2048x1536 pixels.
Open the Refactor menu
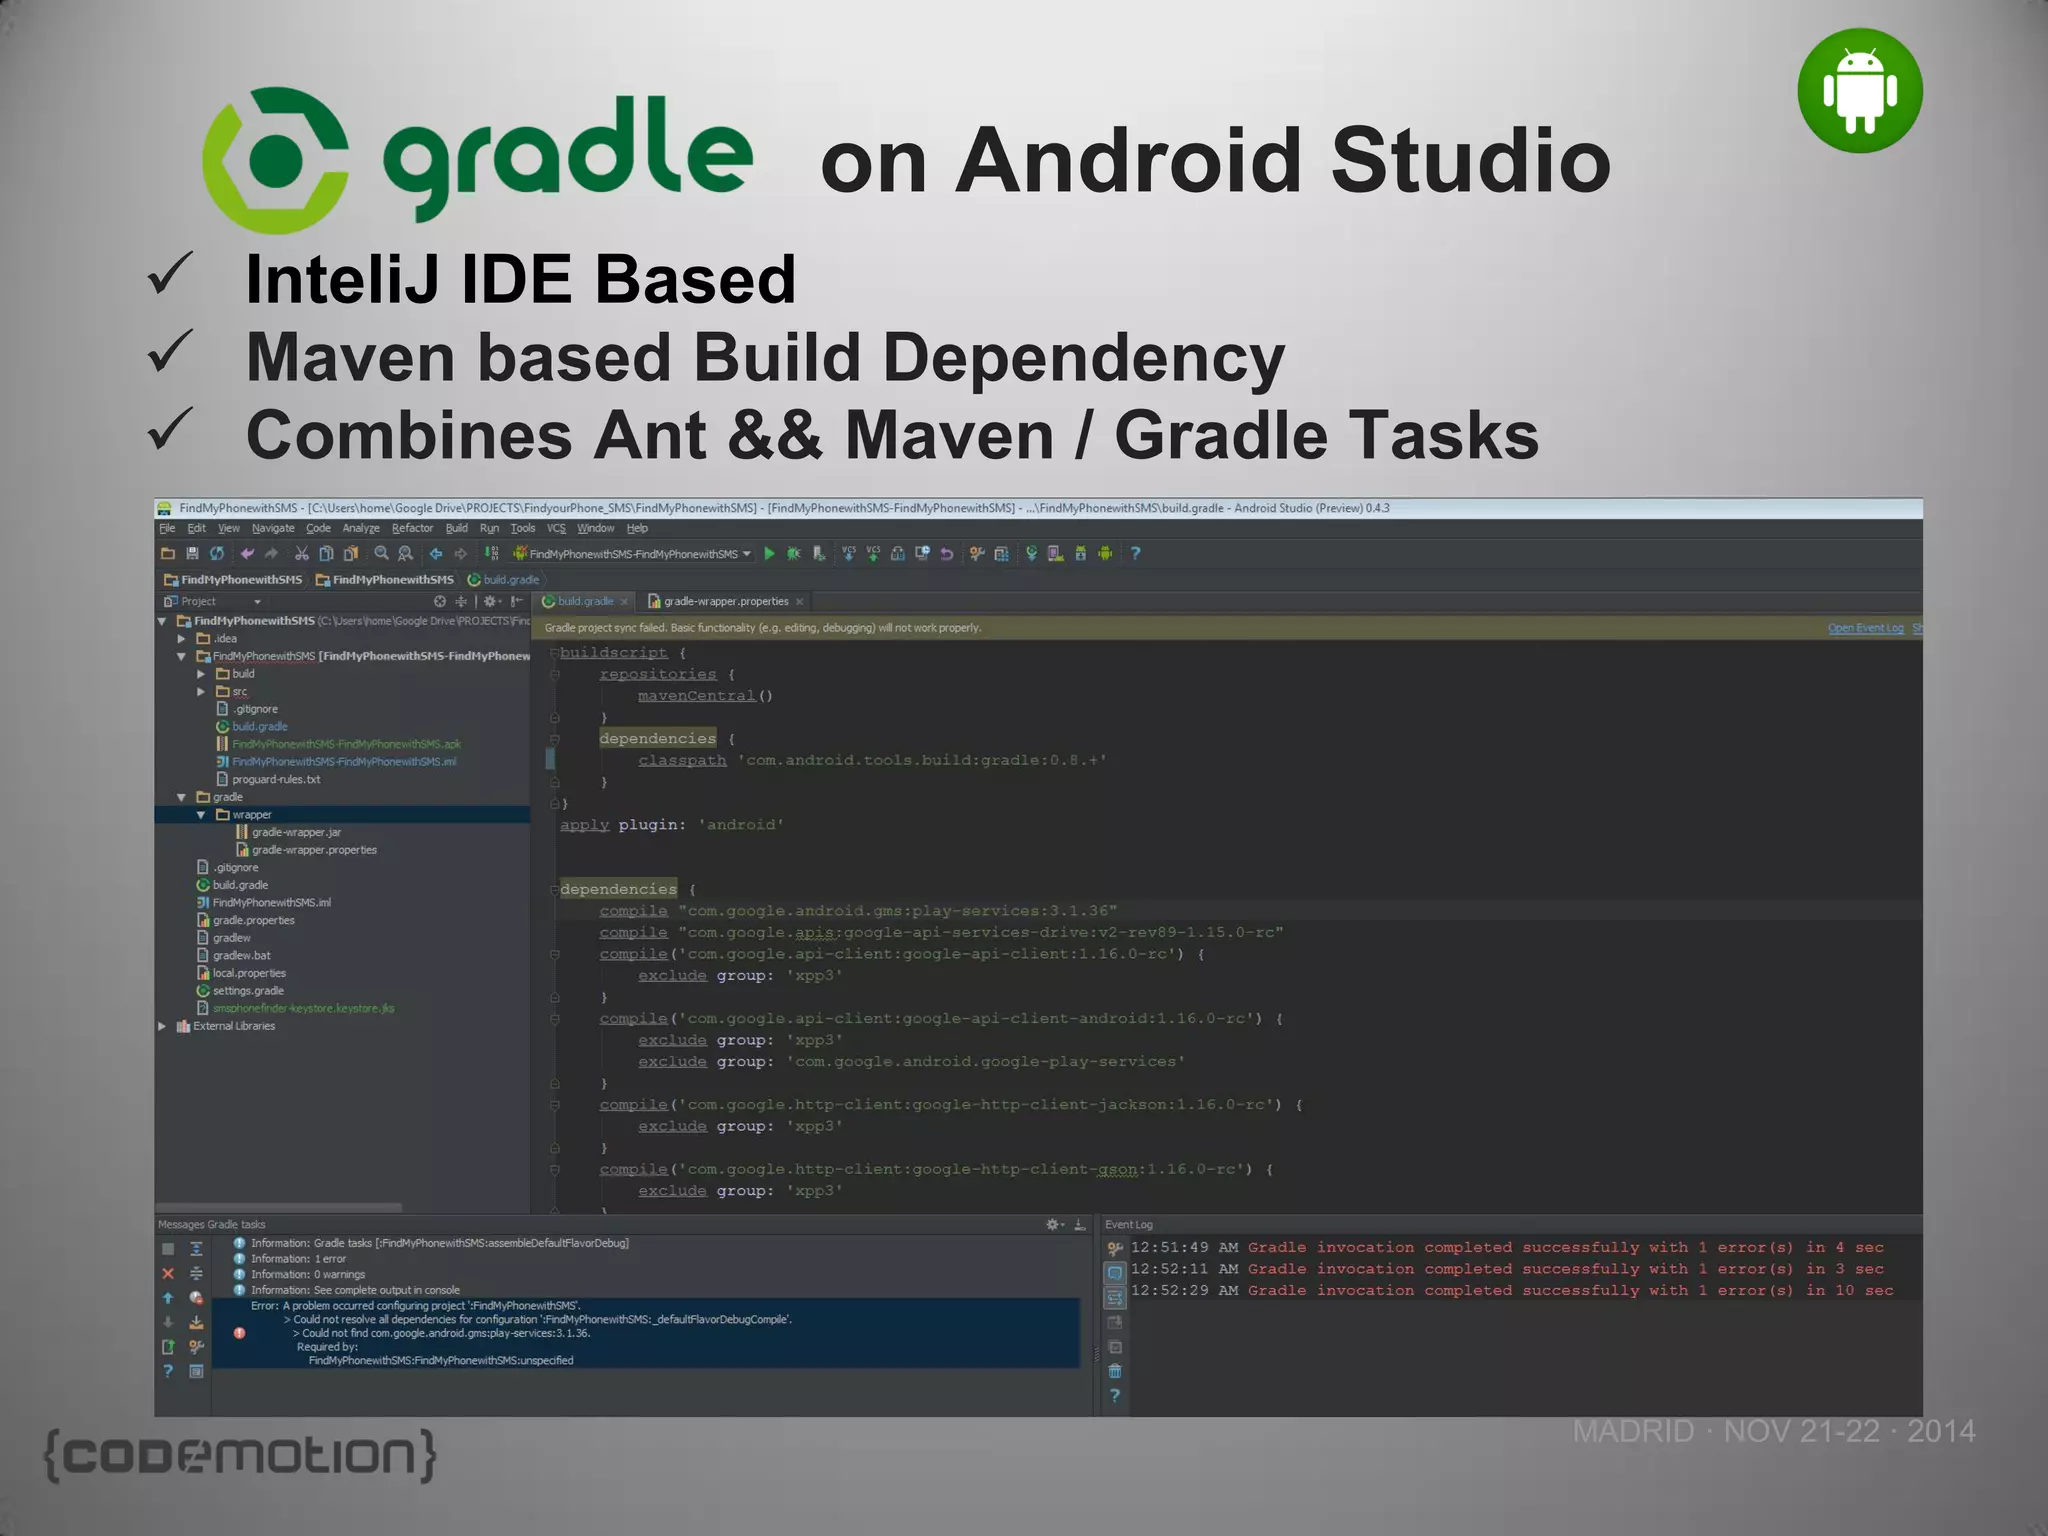tap(412, 528)
